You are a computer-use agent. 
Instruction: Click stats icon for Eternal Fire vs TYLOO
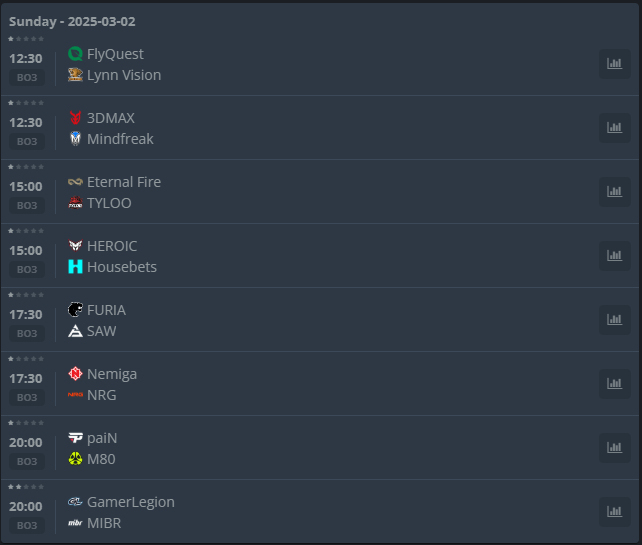coord(614,192)
